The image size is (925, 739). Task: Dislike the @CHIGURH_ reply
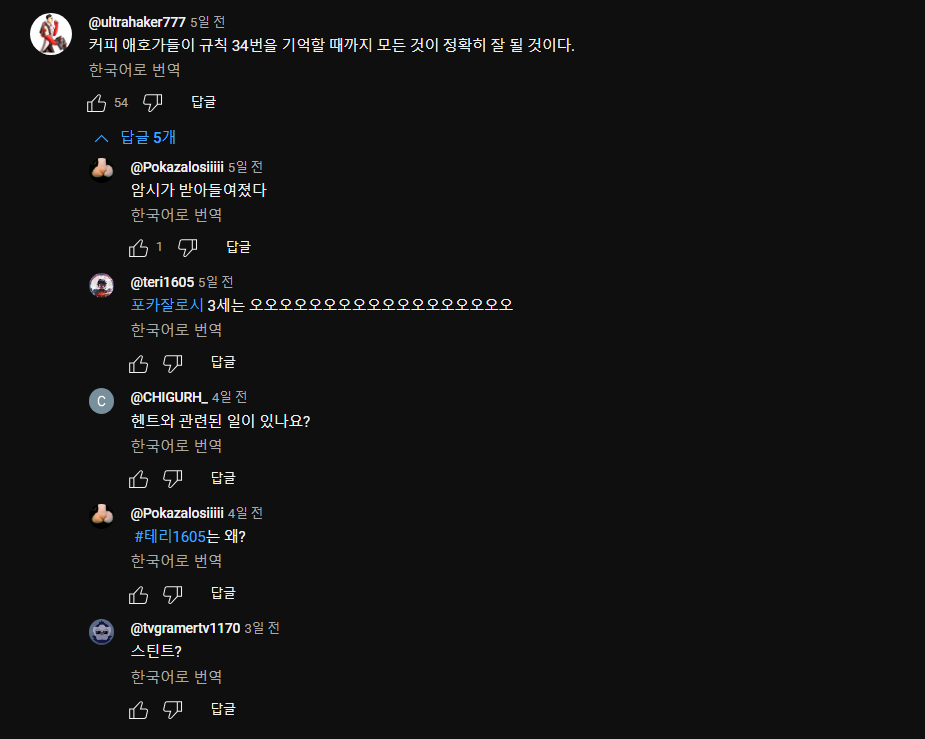click(x=173, y=478)
